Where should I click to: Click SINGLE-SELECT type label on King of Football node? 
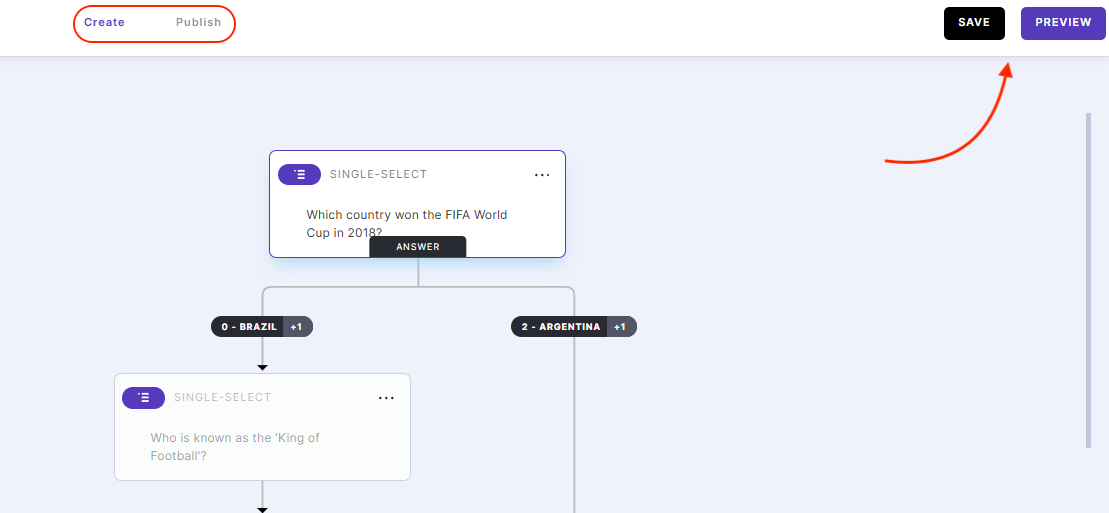(x=222, y=398)
